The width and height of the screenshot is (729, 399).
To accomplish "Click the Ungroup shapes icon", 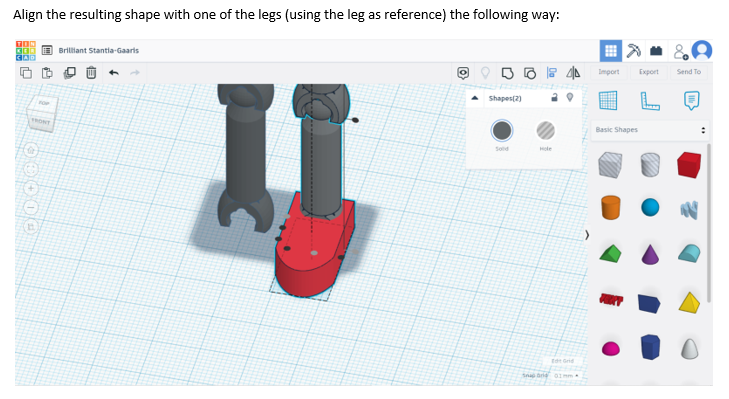I will pyautogui.click(x=530, y=73).
